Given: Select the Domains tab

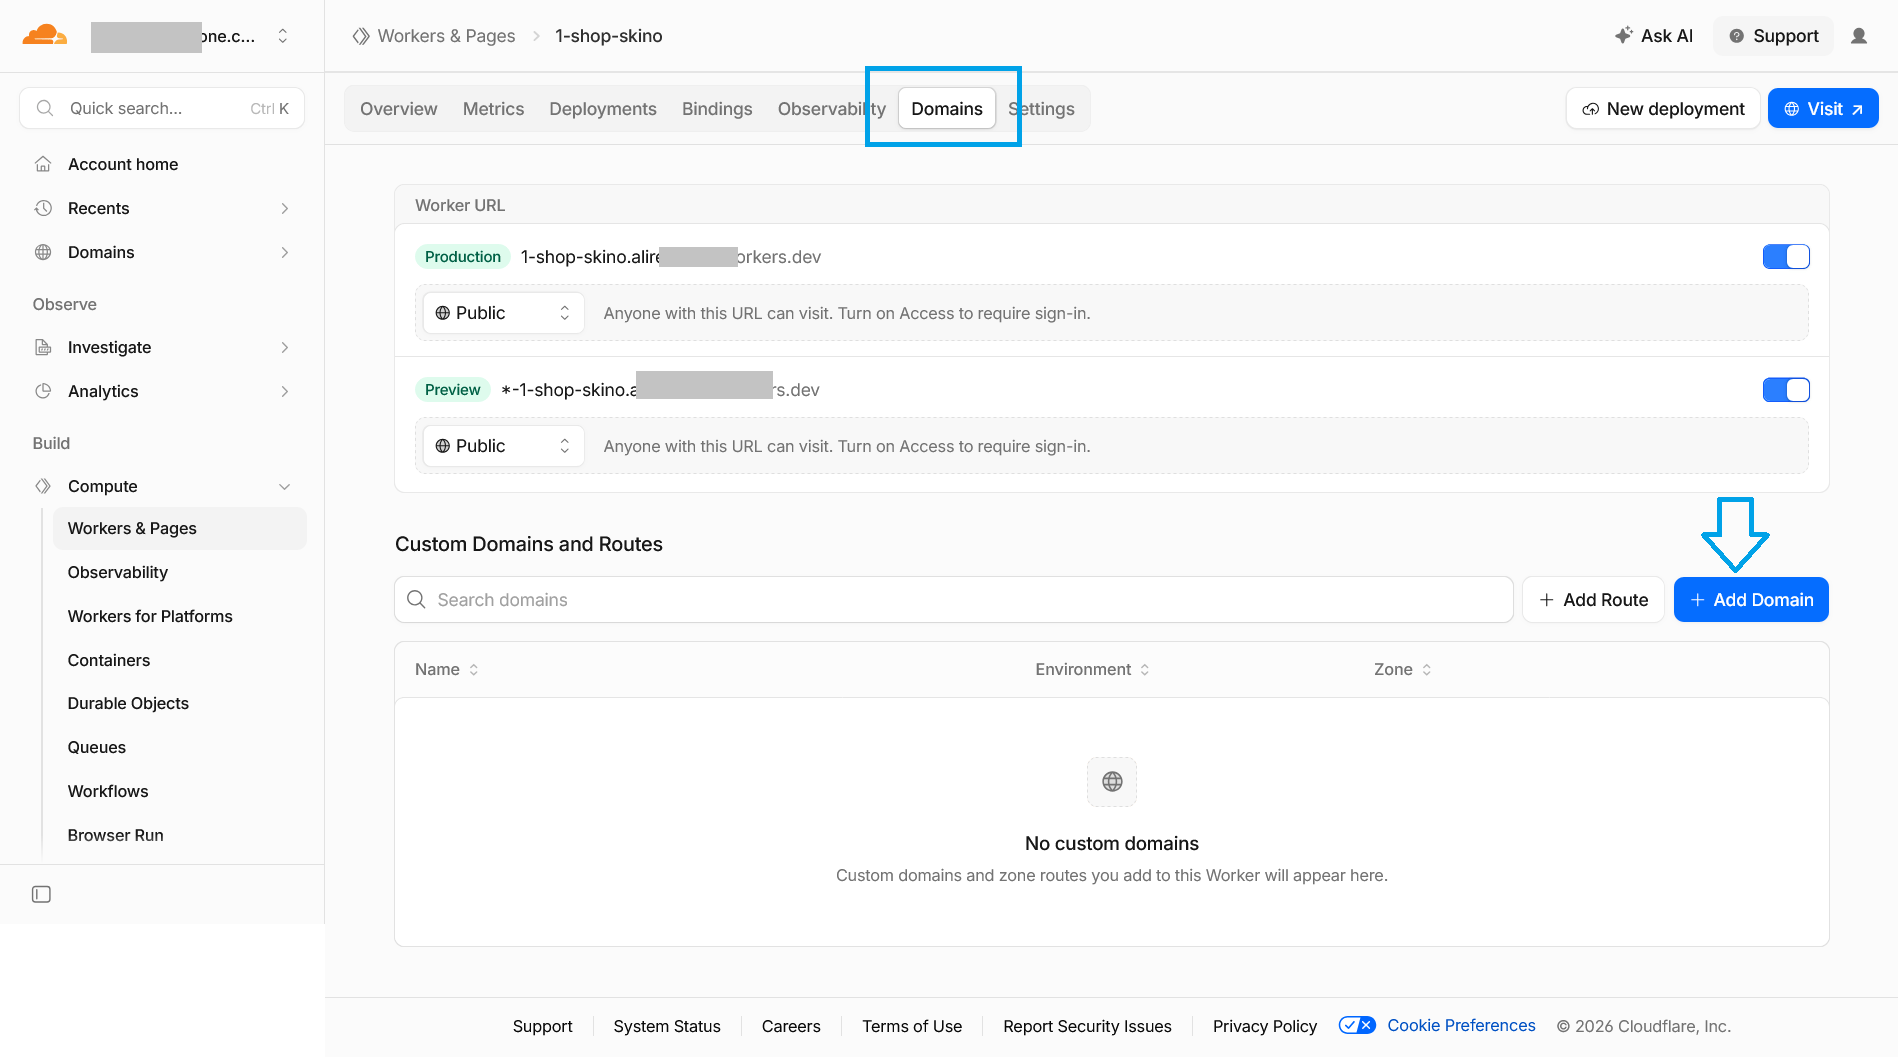Looking at the screenshot, I should click(x=947, y=109).
